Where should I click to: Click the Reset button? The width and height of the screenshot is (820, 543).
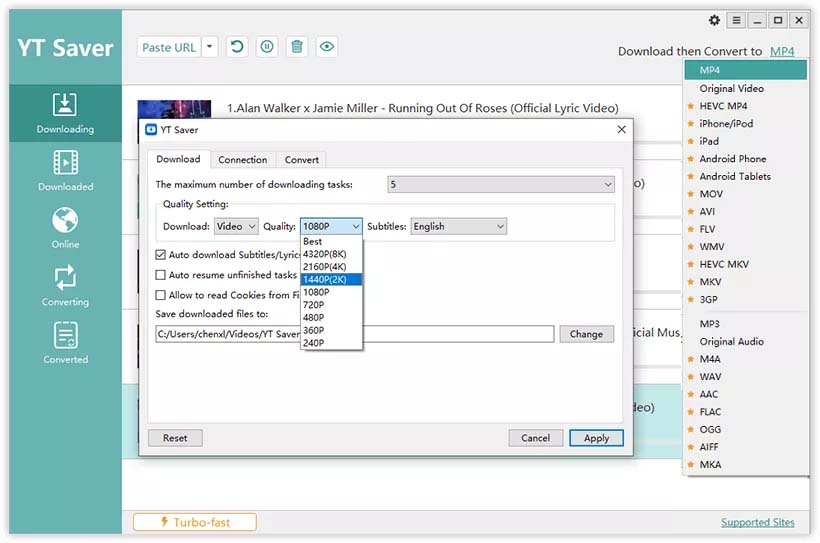point(175,438)
